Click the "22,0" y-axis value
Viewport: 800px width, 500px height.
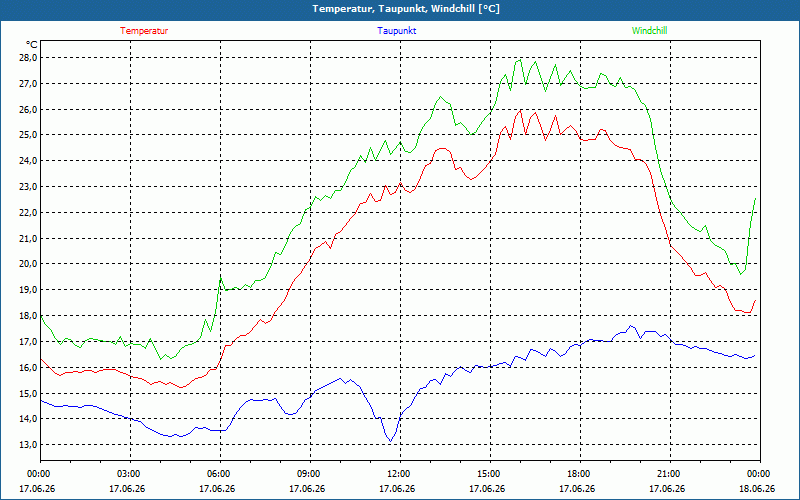click(x=29, y=212)
